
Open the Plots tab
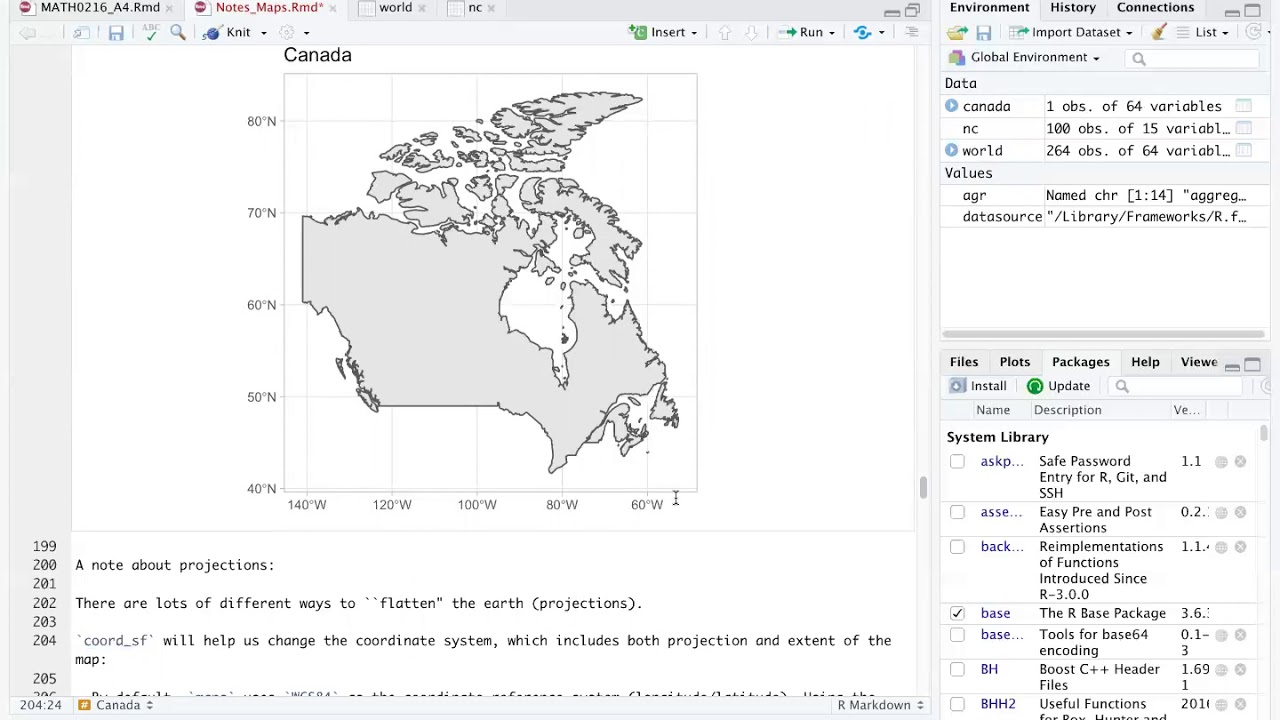(1014, 362)
